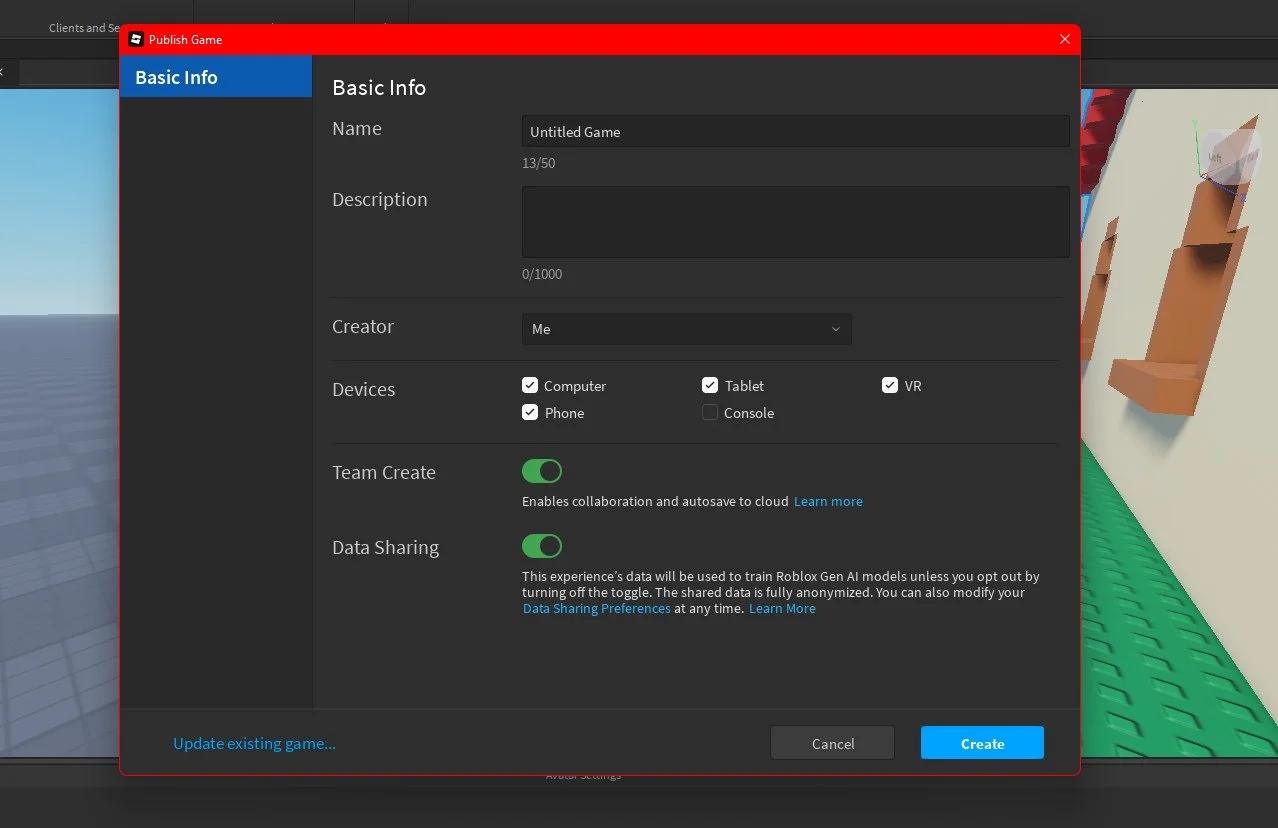Disable the VR device checkbox
The width and height of the screenshot is (1278, 828).
tap(890, 385)
